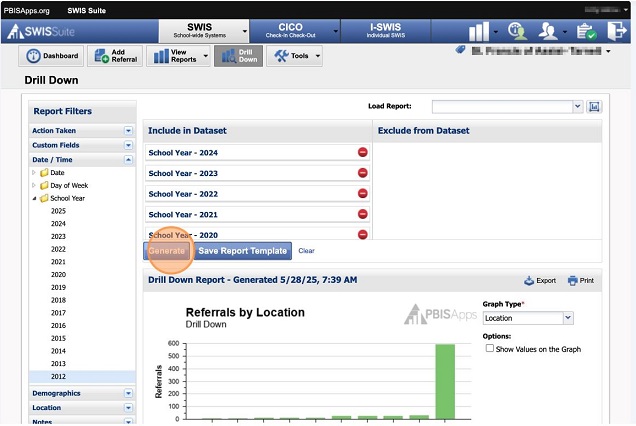
Task: Open View Reports
Action: point(178,56)
